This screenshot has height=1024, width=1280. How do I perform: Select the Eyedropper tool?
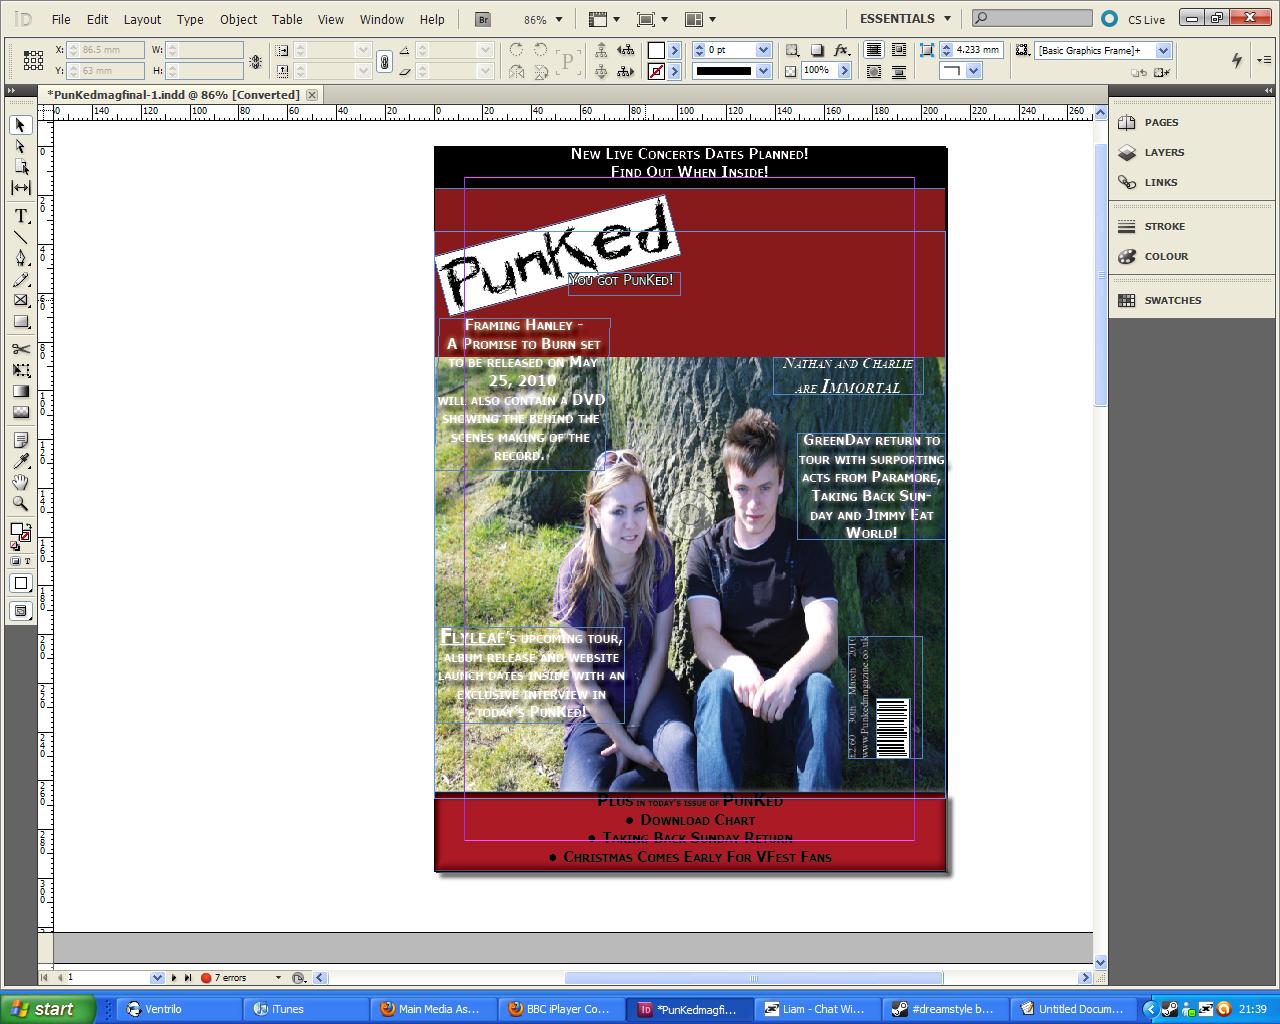[21, 461]
